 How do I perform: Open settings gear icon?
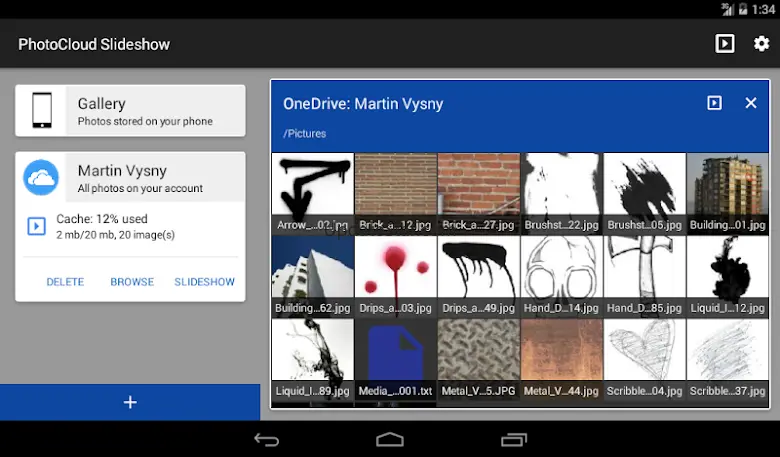pos(761,44)
